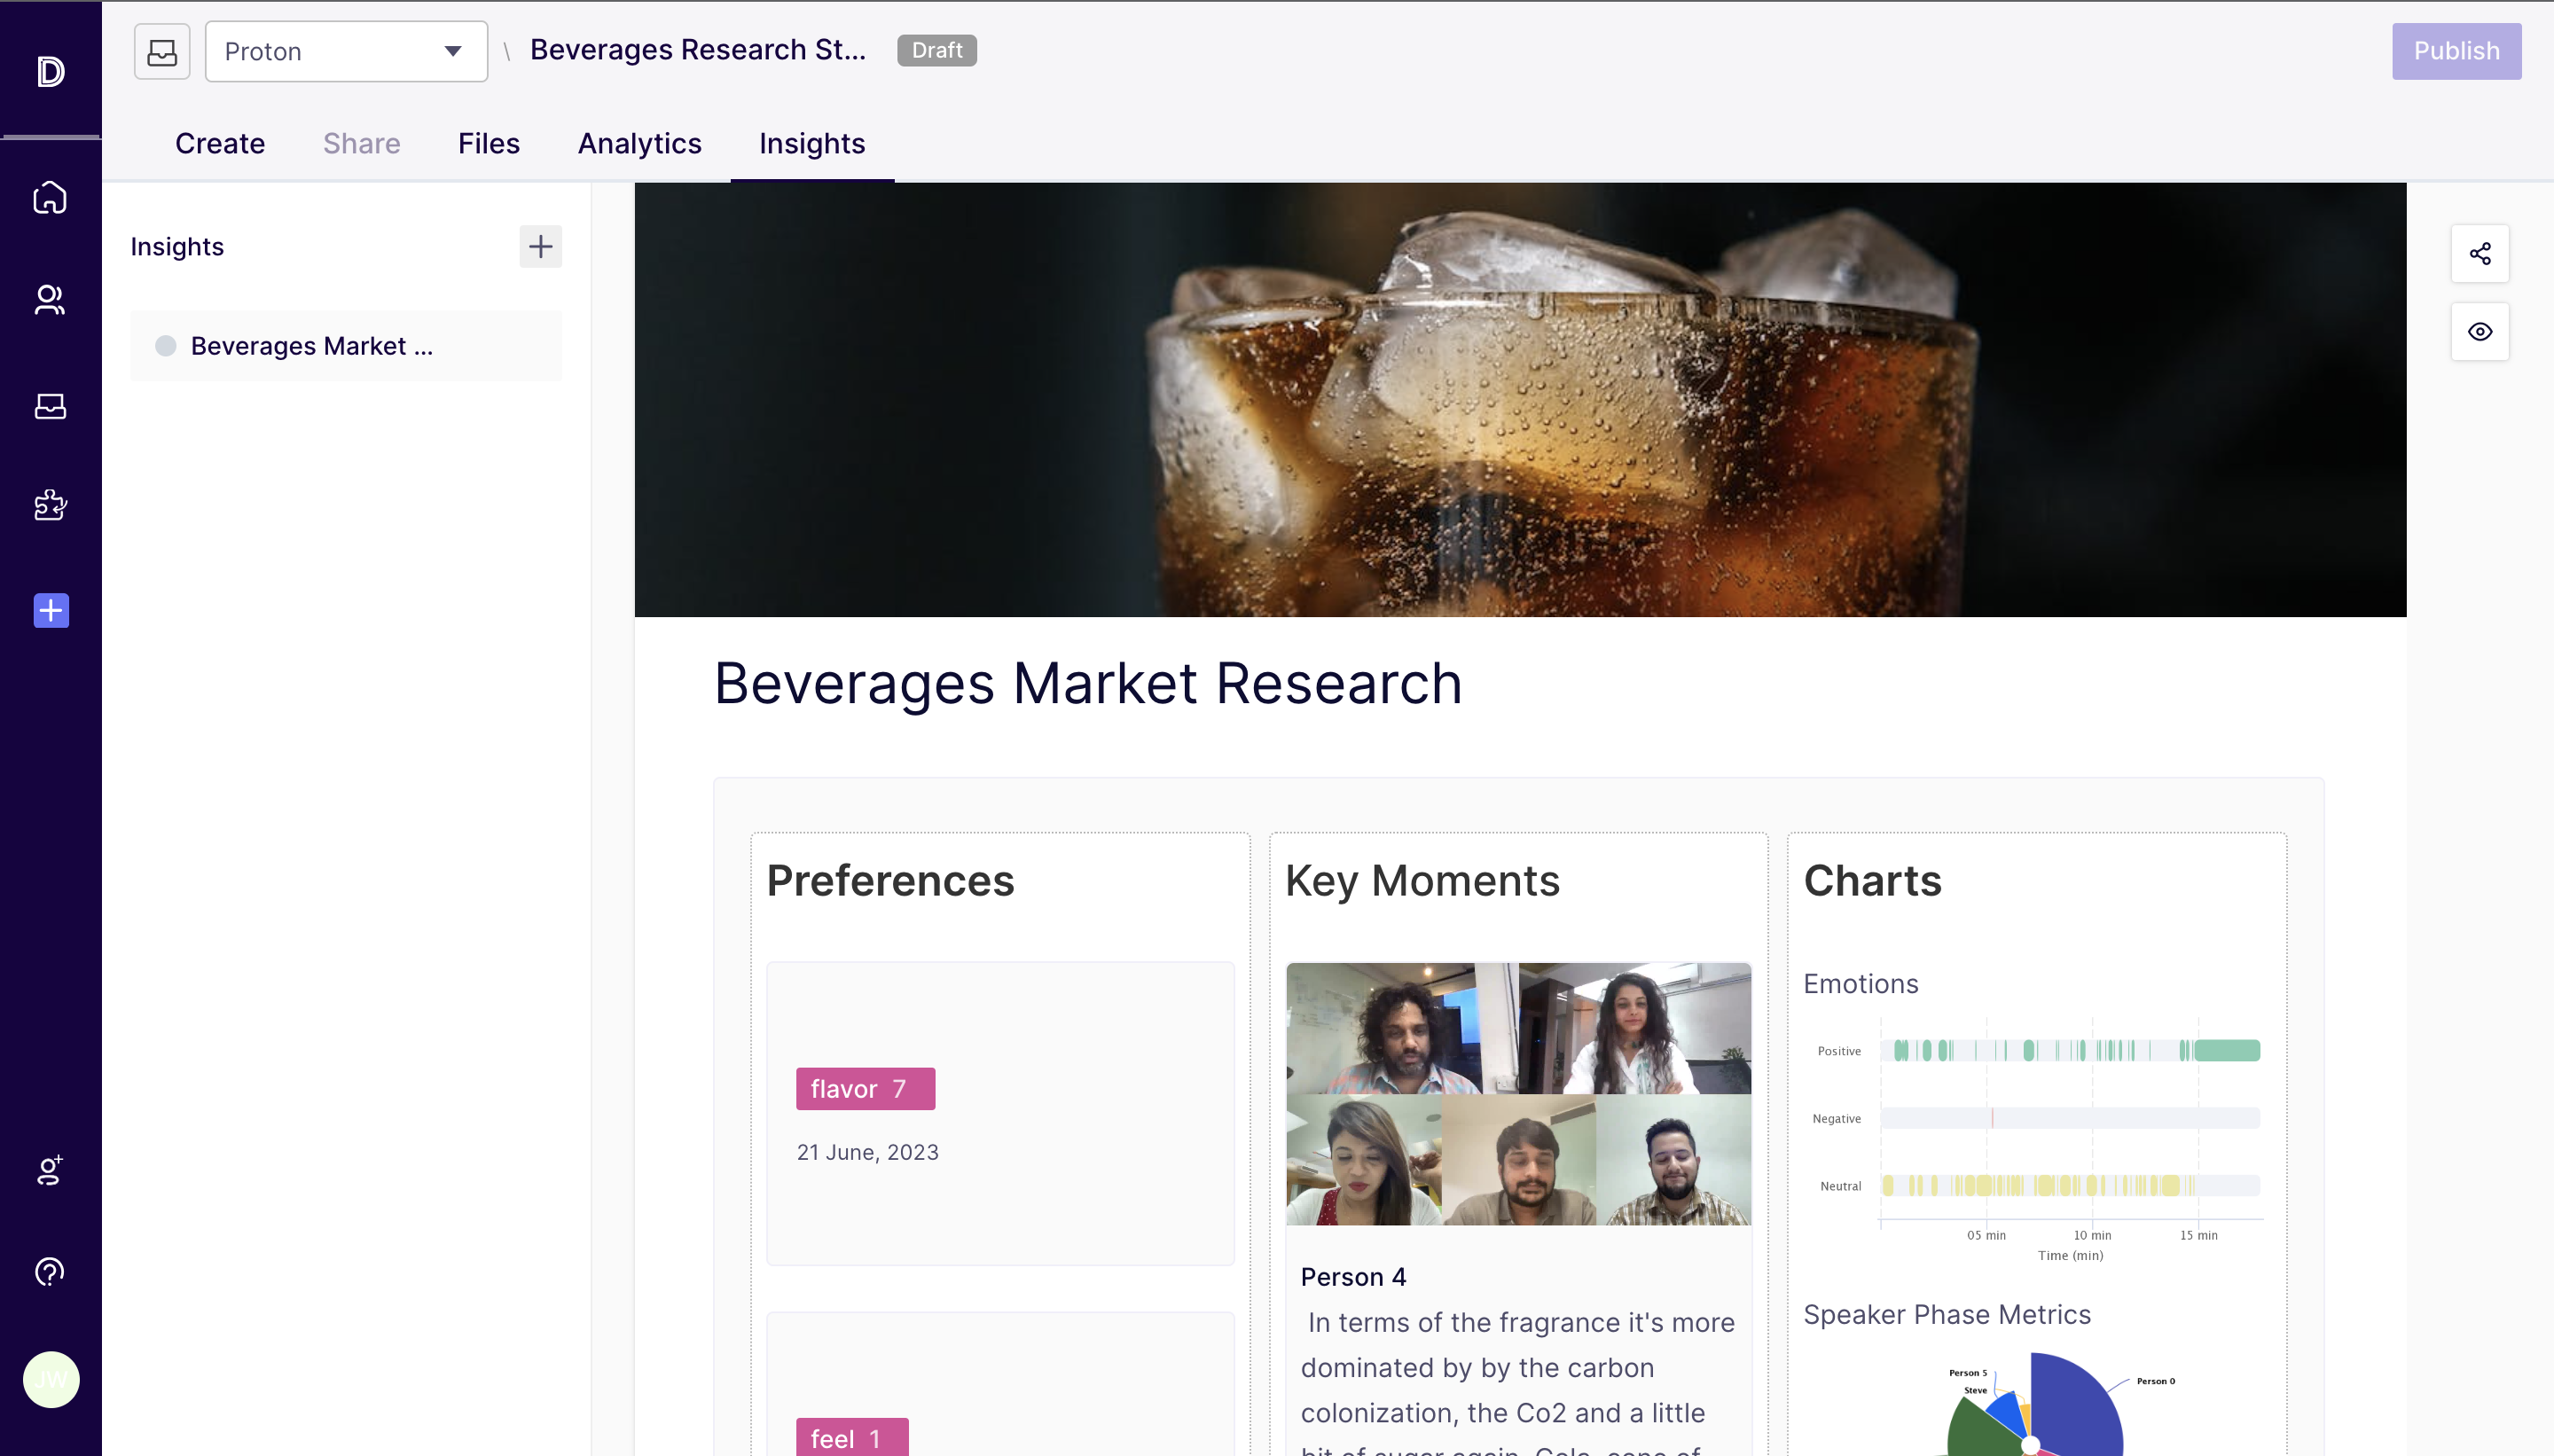Click the Key Moments heading
This screenshot has height=1456, width=2554.
click(1422, 880)
